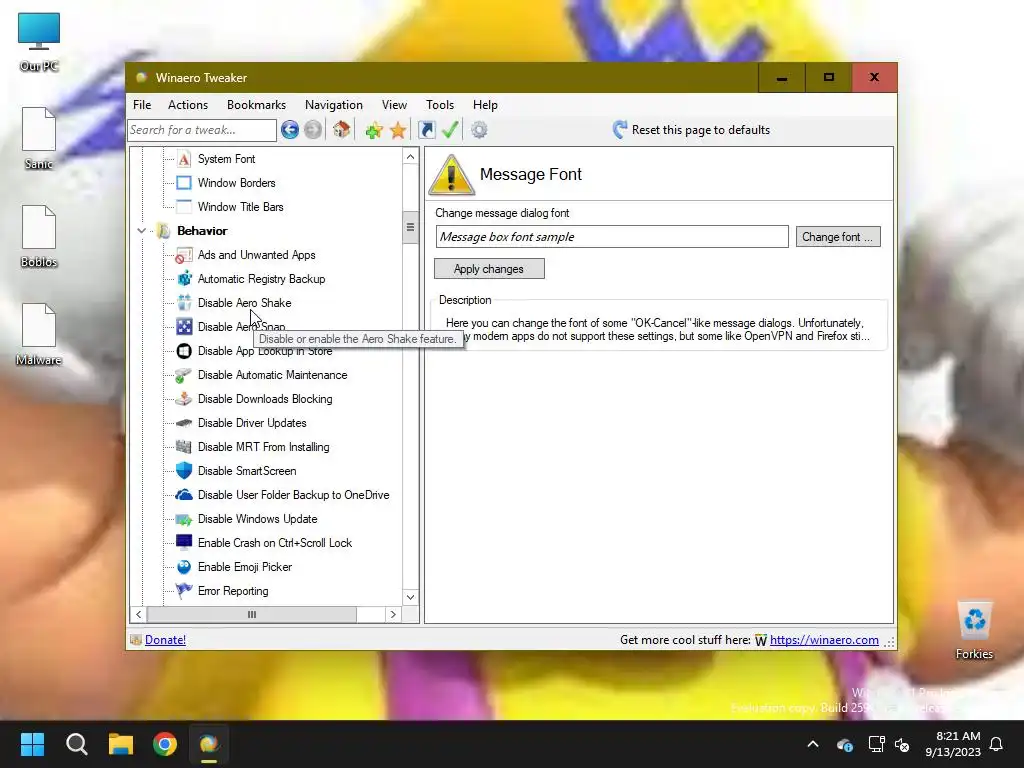Open taskbar Search icon
The height and width of the screenshot is (768, 1024).
click(x=76, y=744)
